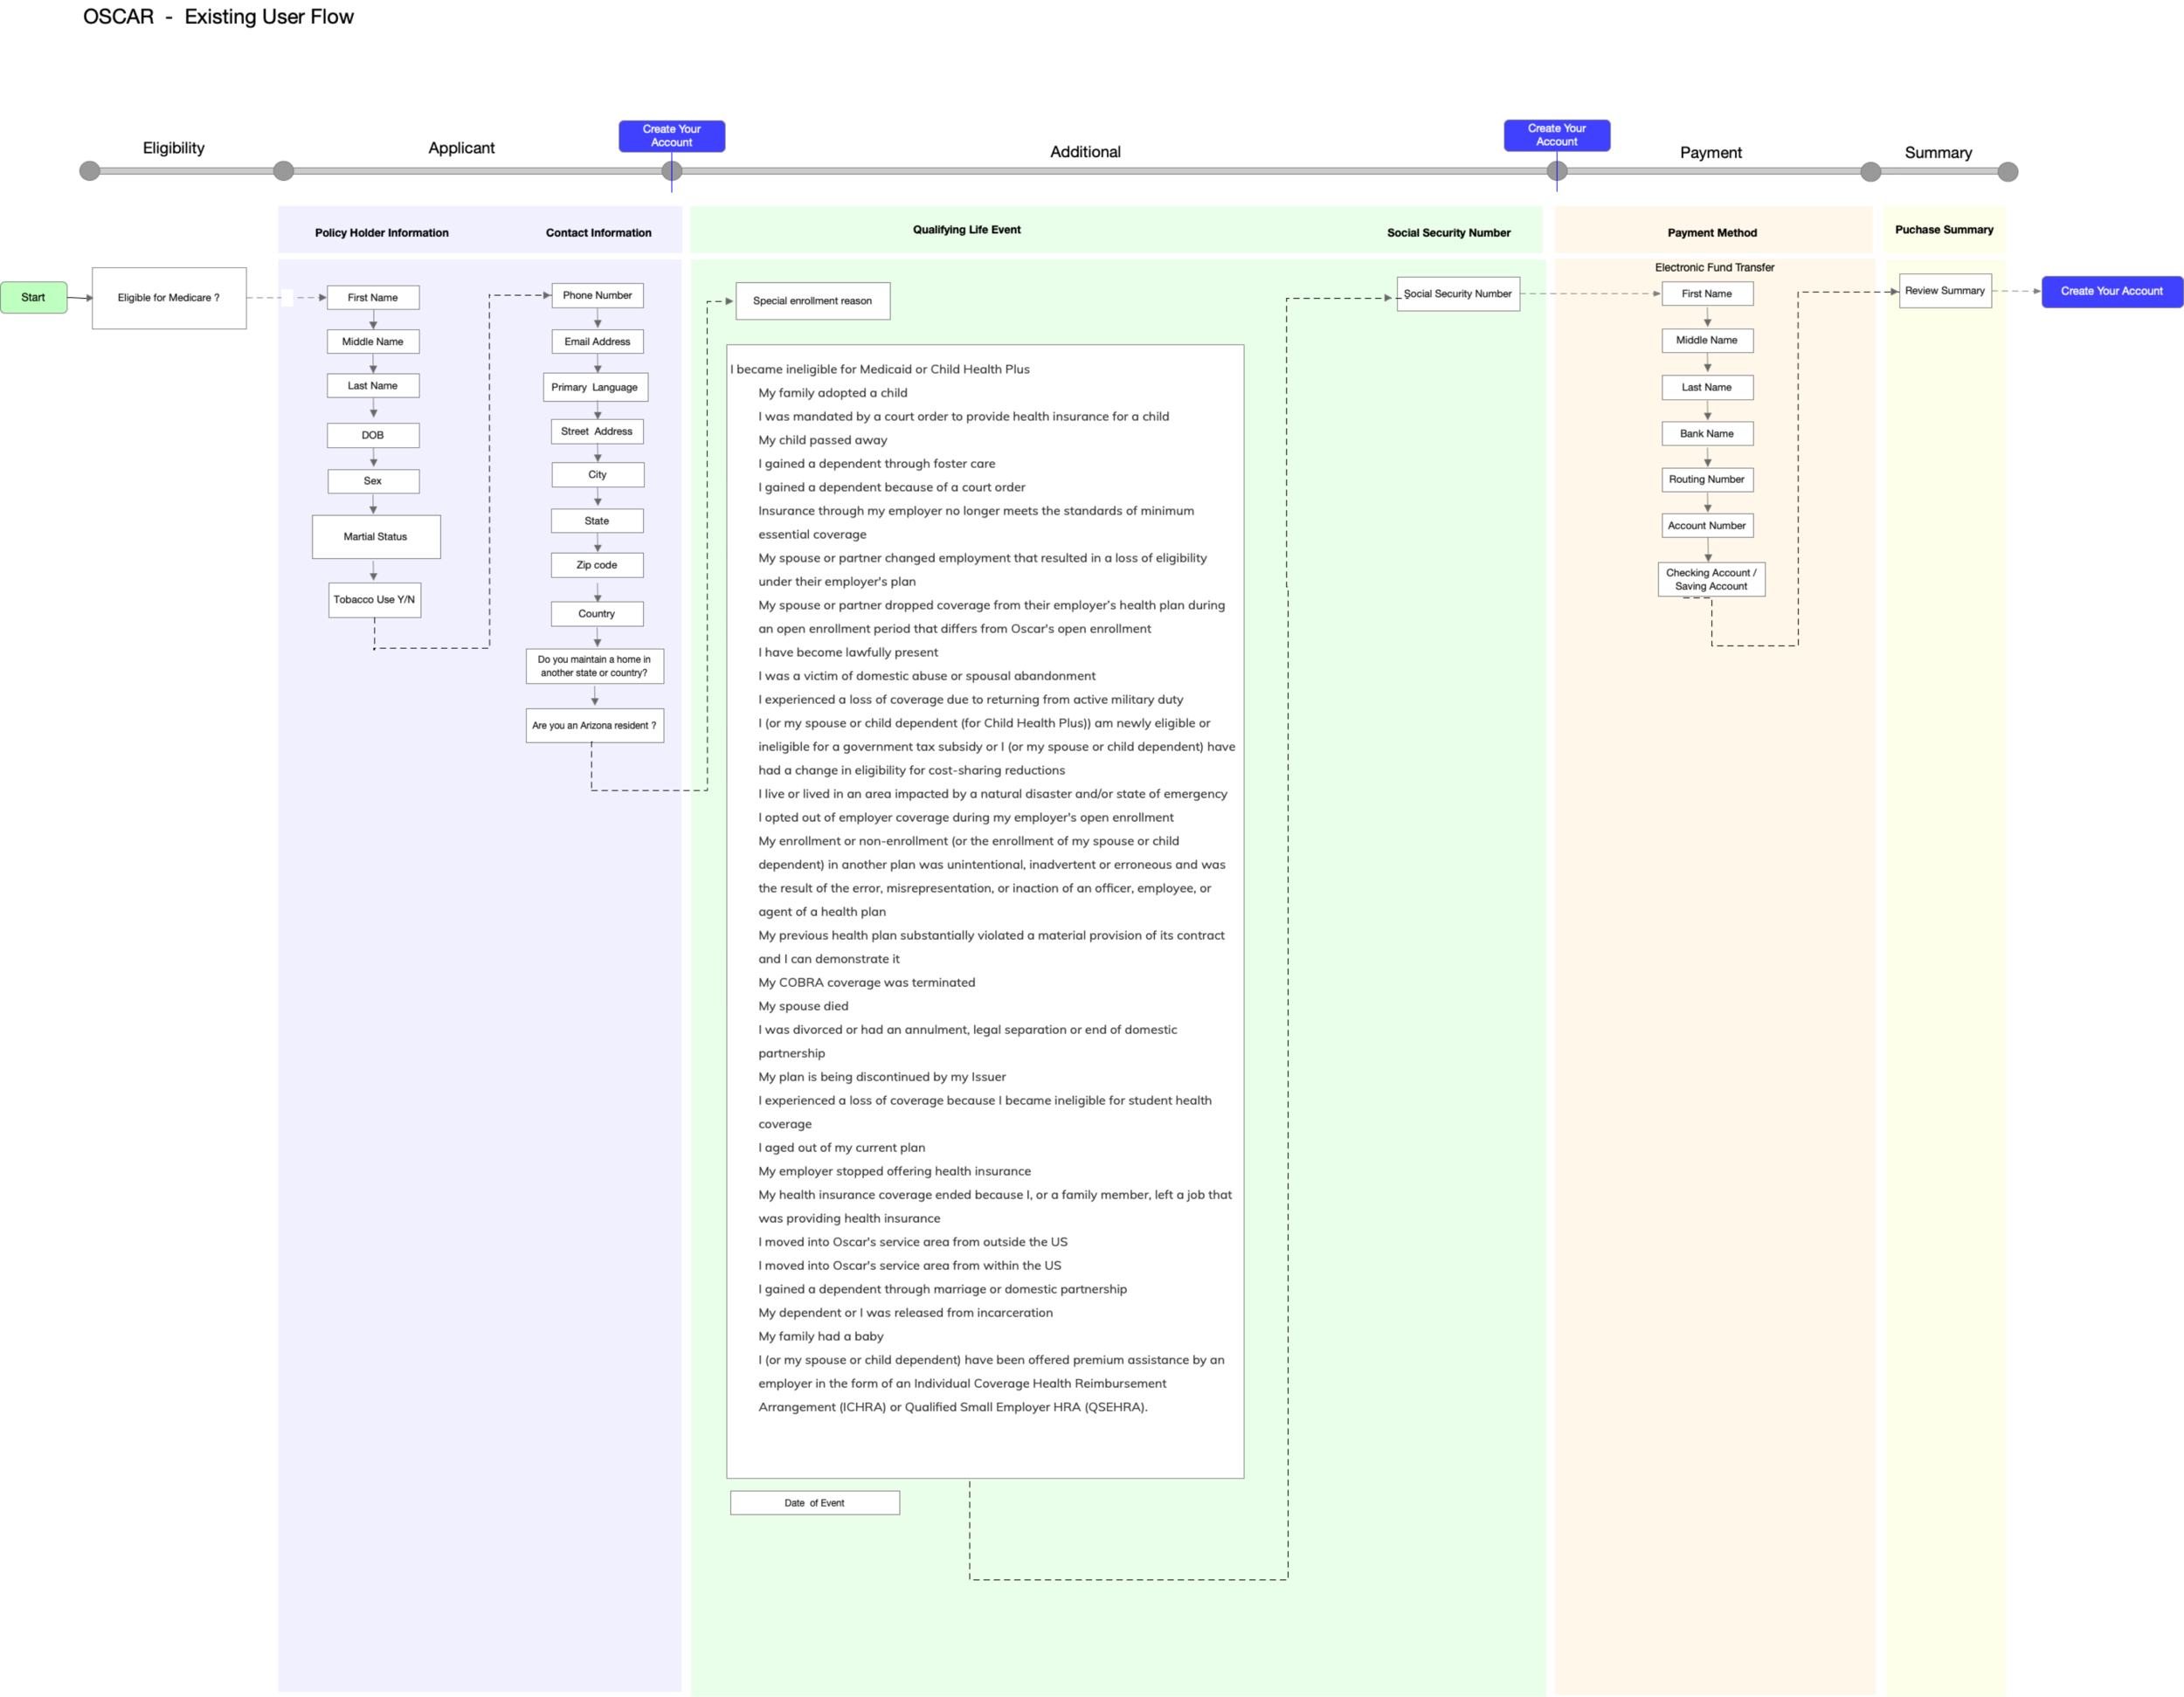
Task: Select First Name box under Policy Holder Information
Action: tap(373, 297)
